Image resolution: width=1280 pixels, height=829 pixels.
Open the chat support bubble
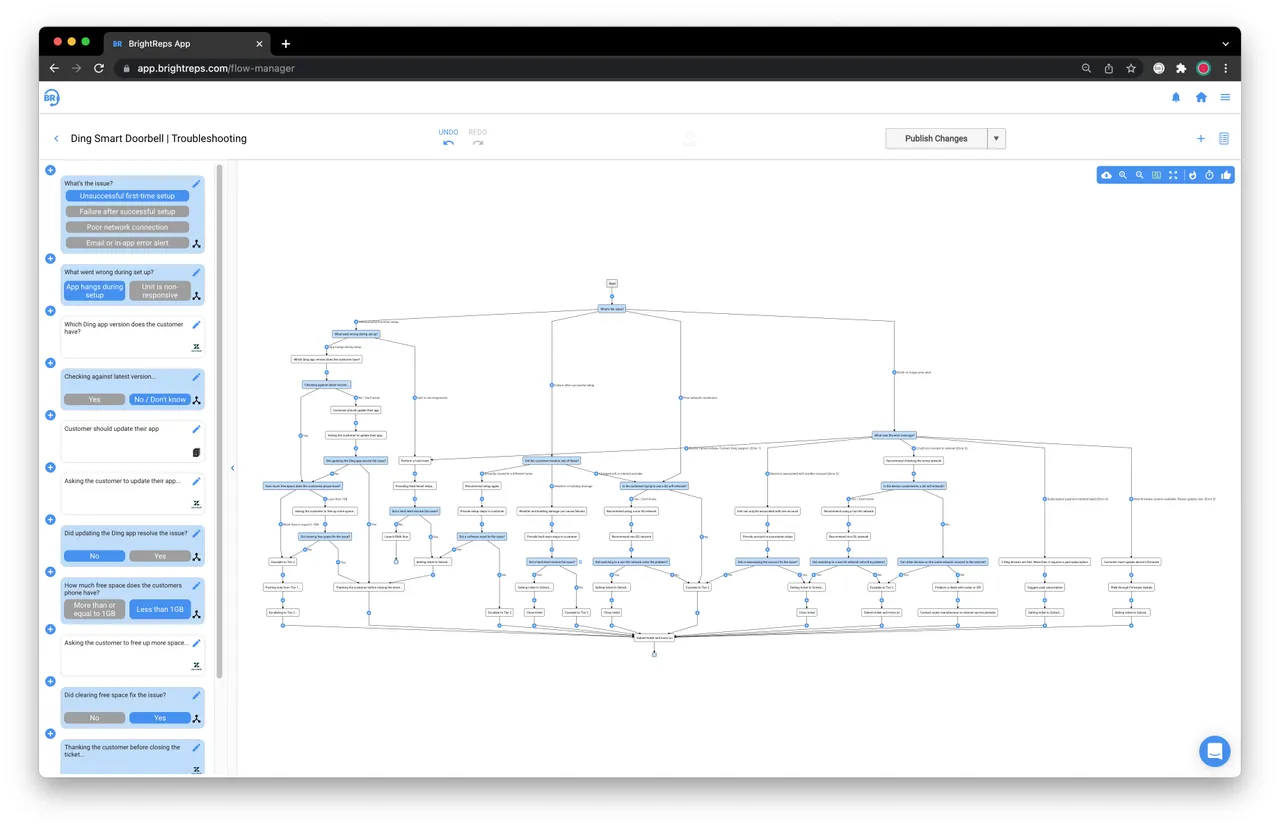[1214, 751]
